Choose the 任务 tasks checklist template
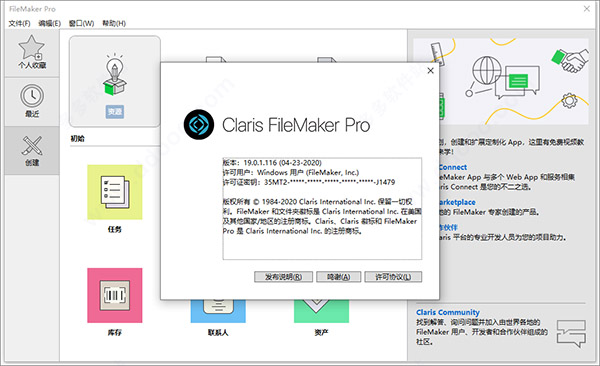The image size is (600, 366). [x=115, y=192]
